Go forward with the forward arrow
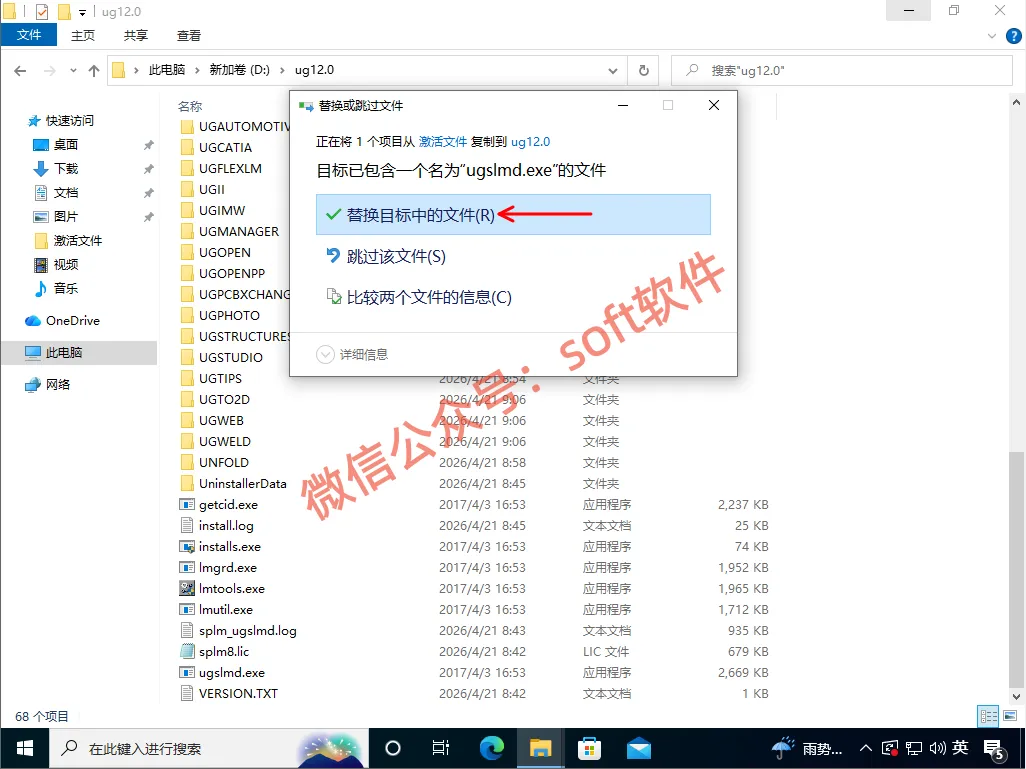The width and height of the screenshot is (1026, 769). pos(50,71)
